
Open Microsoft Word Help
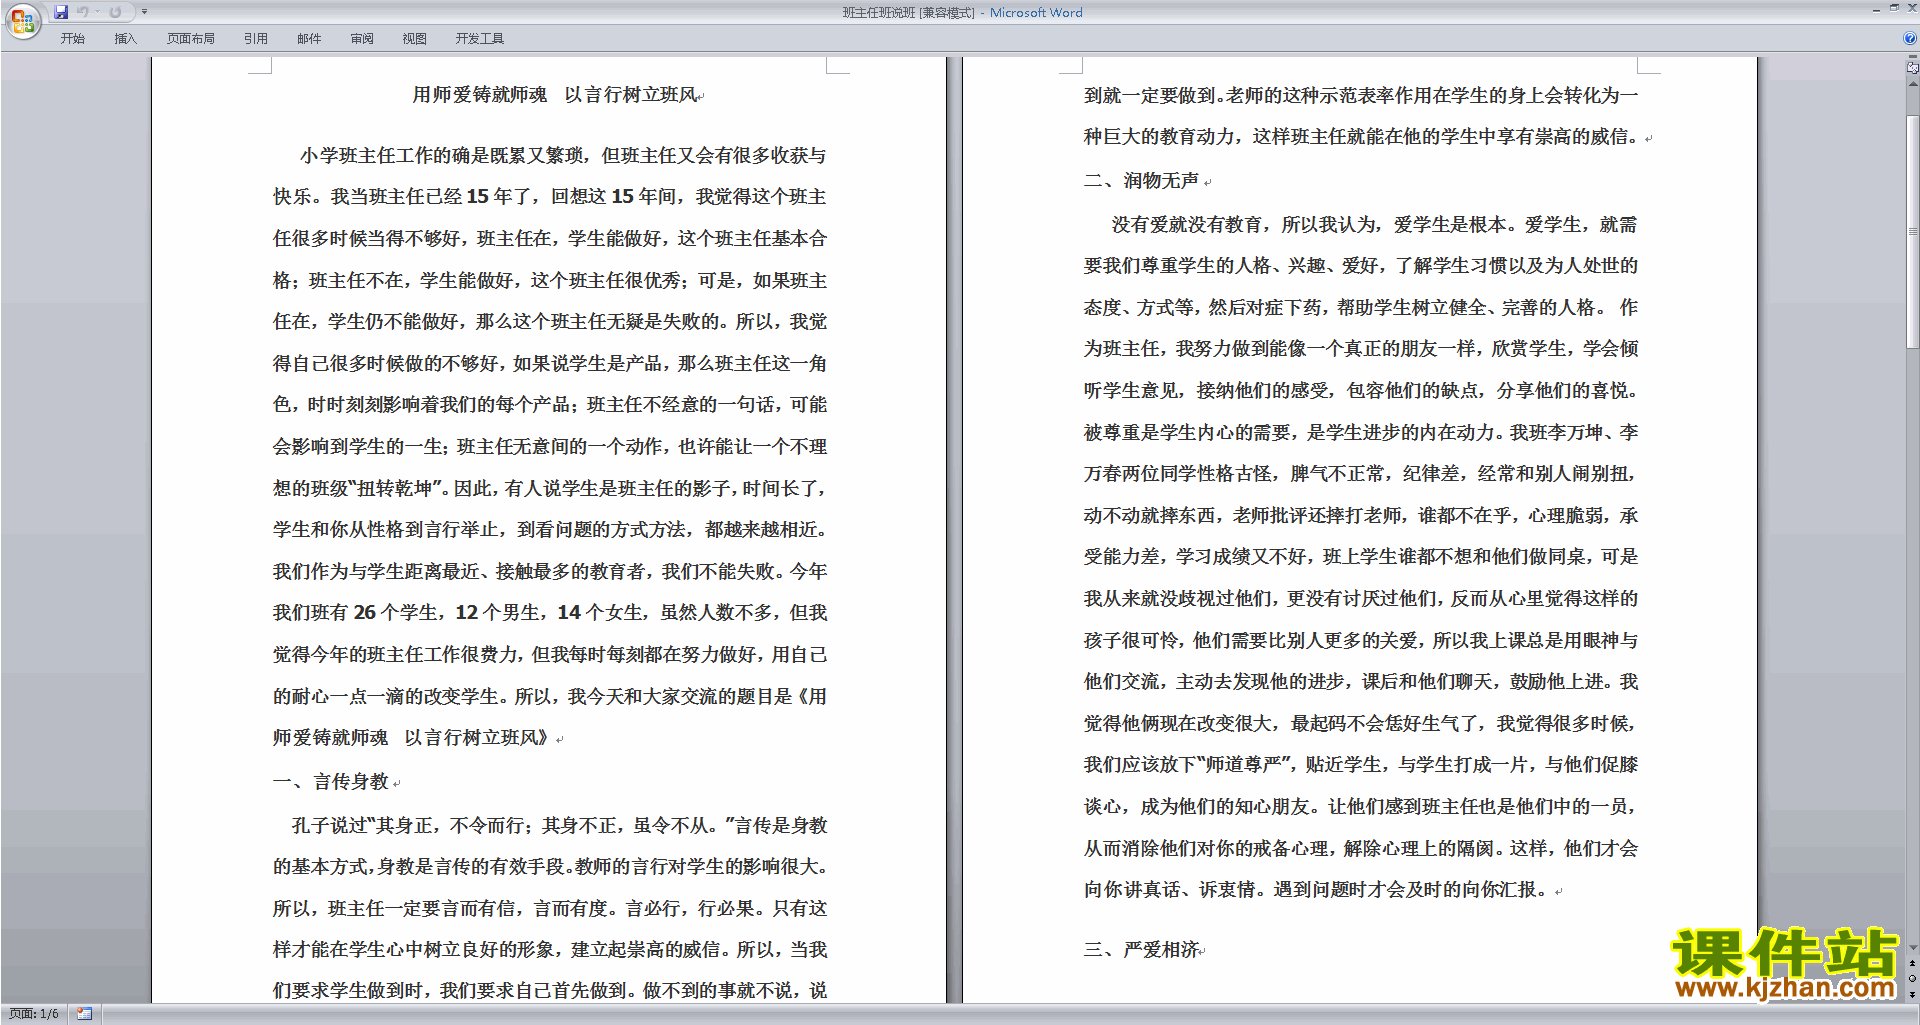tap(1910, 39)
